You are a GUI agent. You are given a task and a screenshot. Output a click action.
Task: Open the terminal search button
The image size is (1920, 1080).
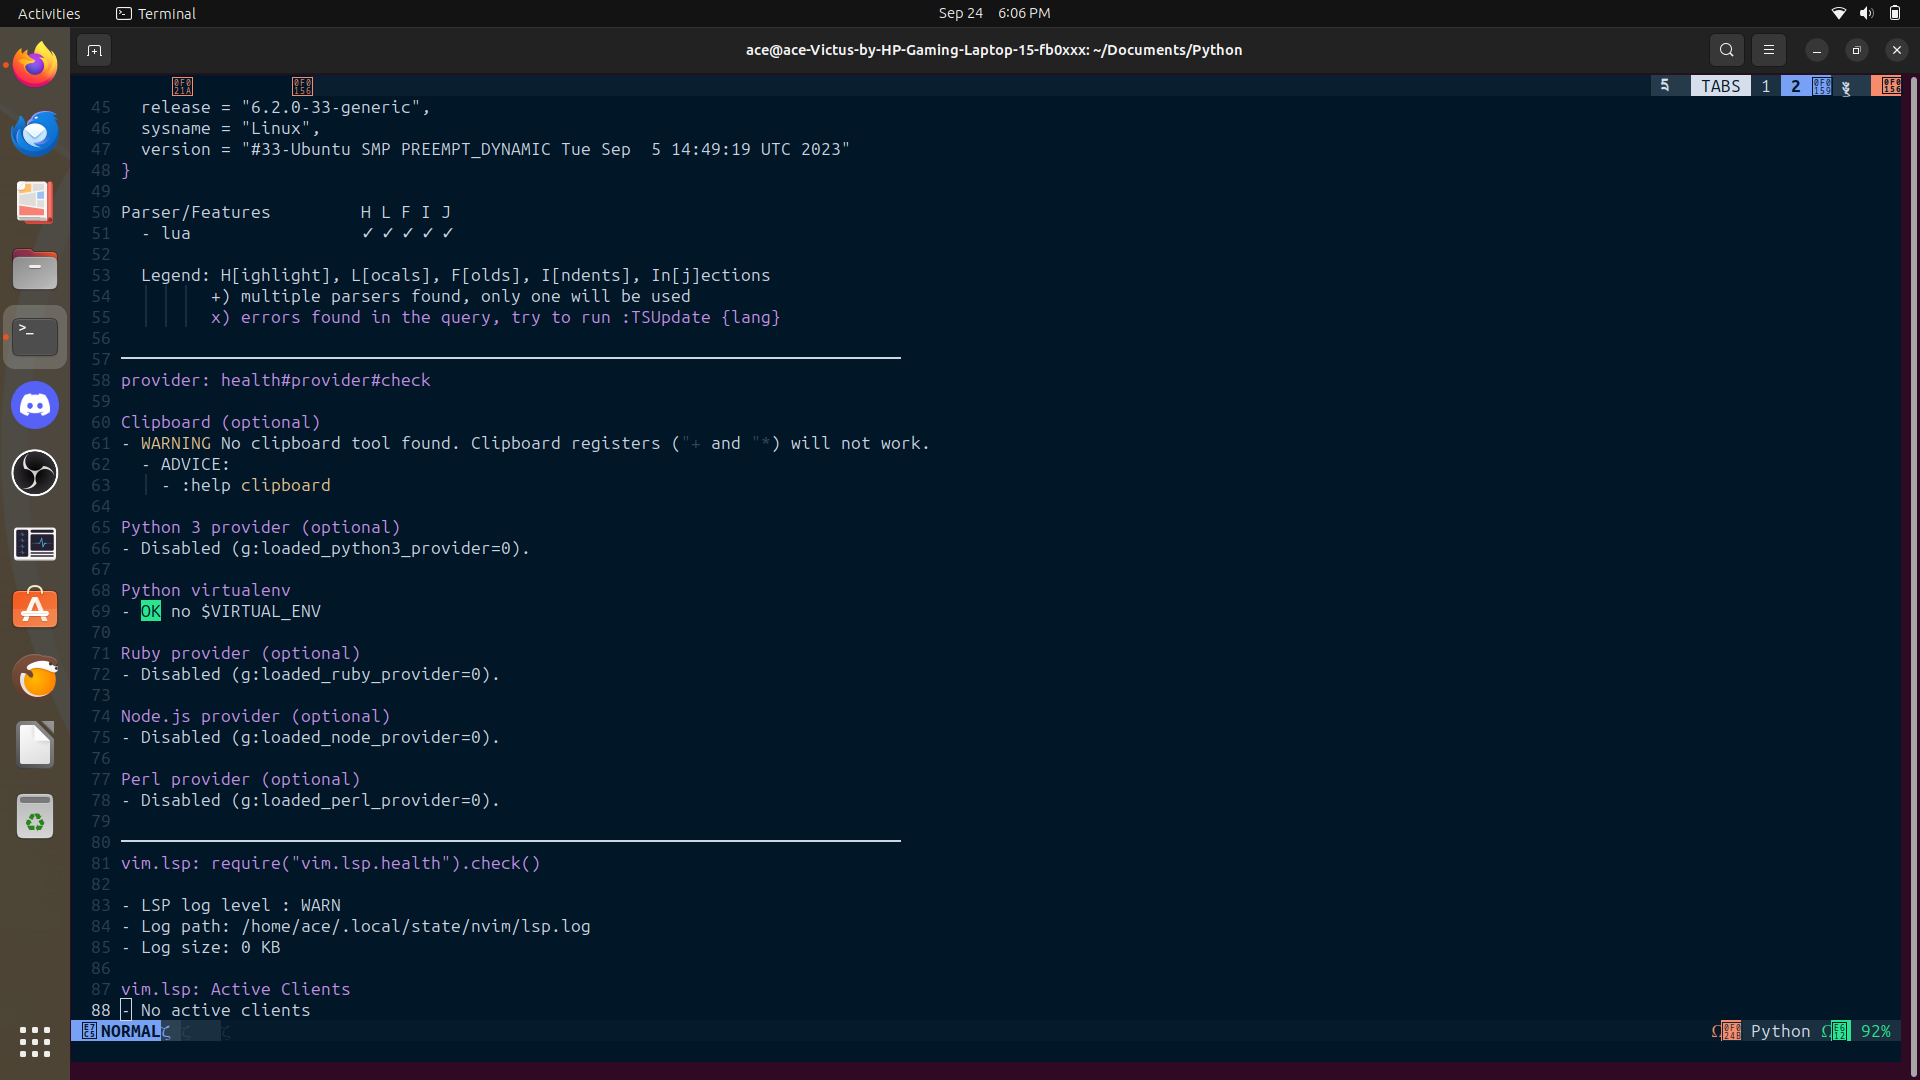tap(1726, 50)
